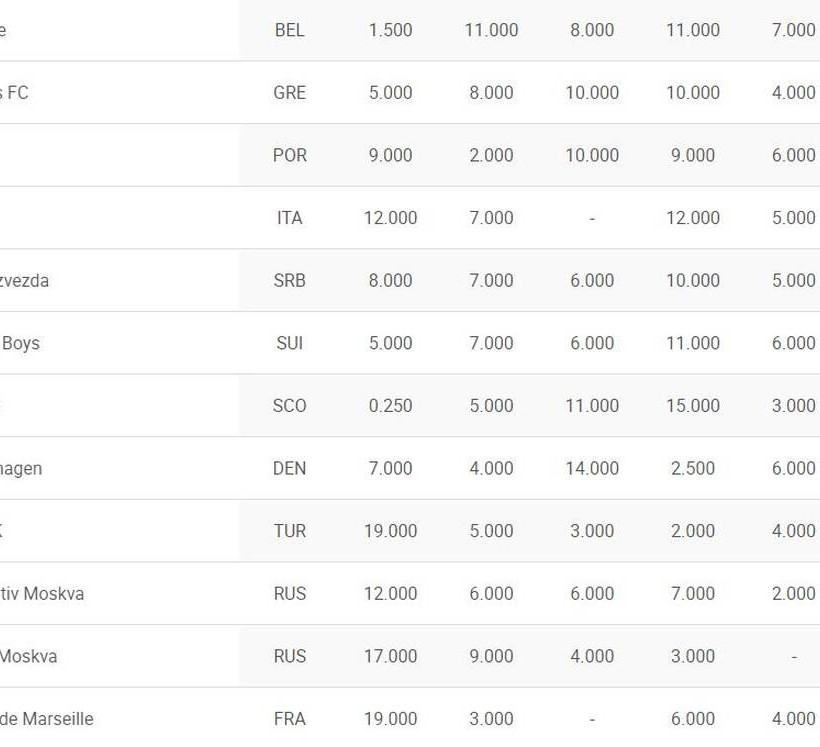The height and width of the screenshot is (747, 820).
Task: Open the team name ending in 'zvezda'
Action: pyautogui.click(x=24, y=281)
